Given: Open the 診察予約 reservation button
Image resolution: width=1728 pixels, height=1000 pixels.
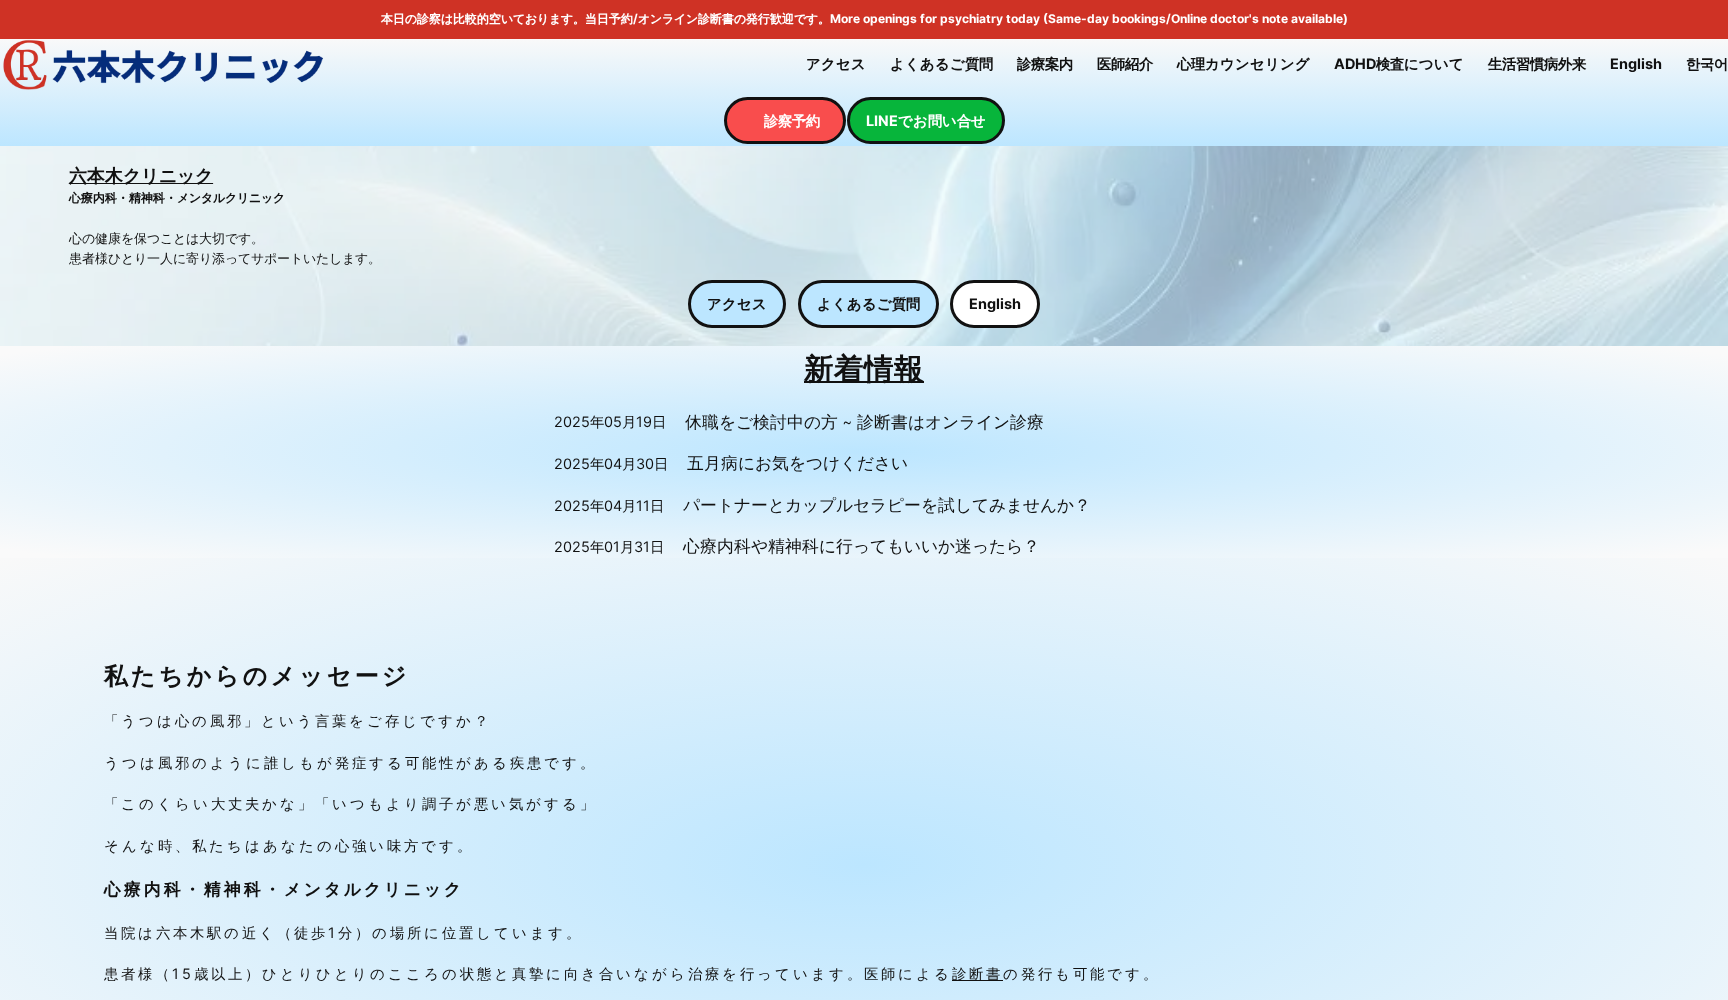Looking at the screenshot, I should pyautogui.click(x=784, y=120).
